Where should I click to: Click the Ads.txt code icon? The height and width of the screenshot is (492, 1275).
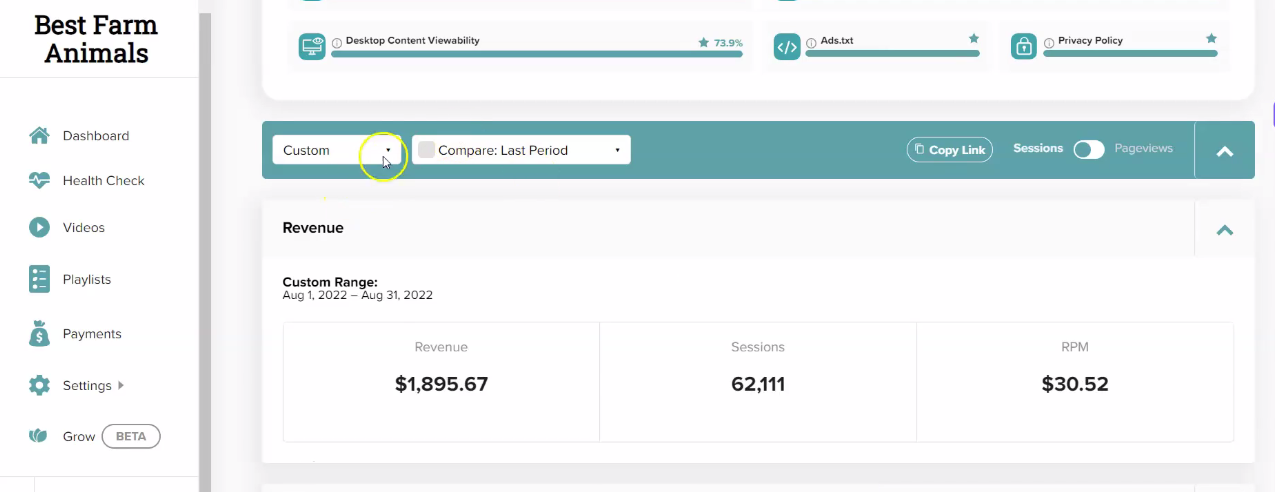787,47
